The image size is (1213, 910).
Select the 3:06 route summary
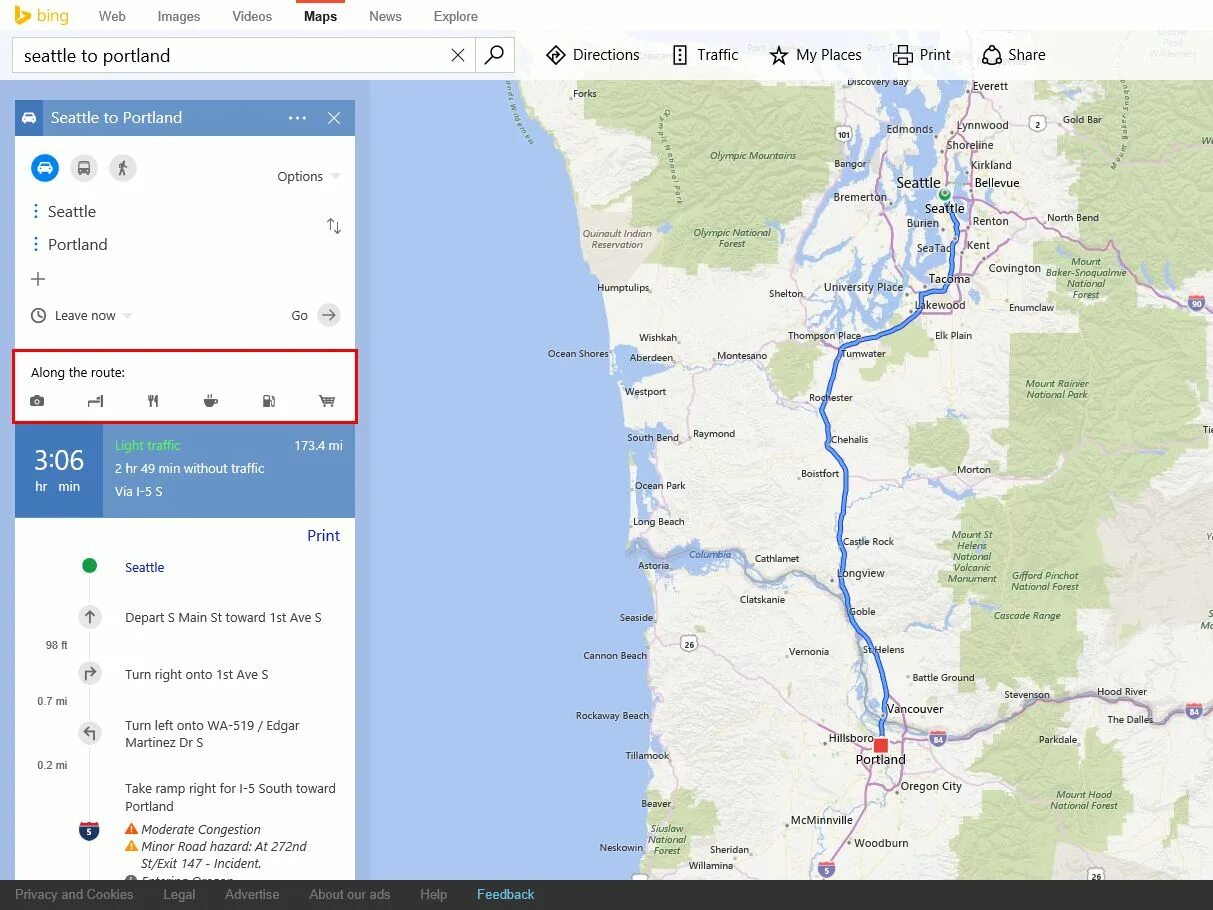[185, 471]
